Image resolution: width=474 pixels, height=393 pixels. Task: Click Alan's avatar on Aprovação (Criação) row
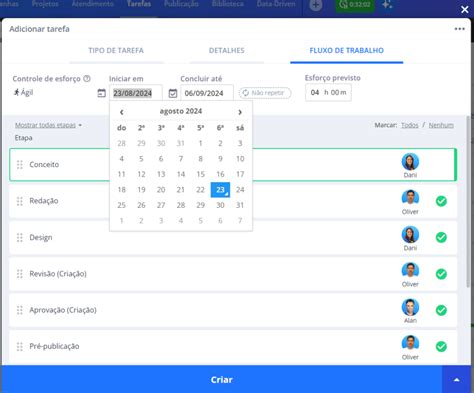[410, 307]
